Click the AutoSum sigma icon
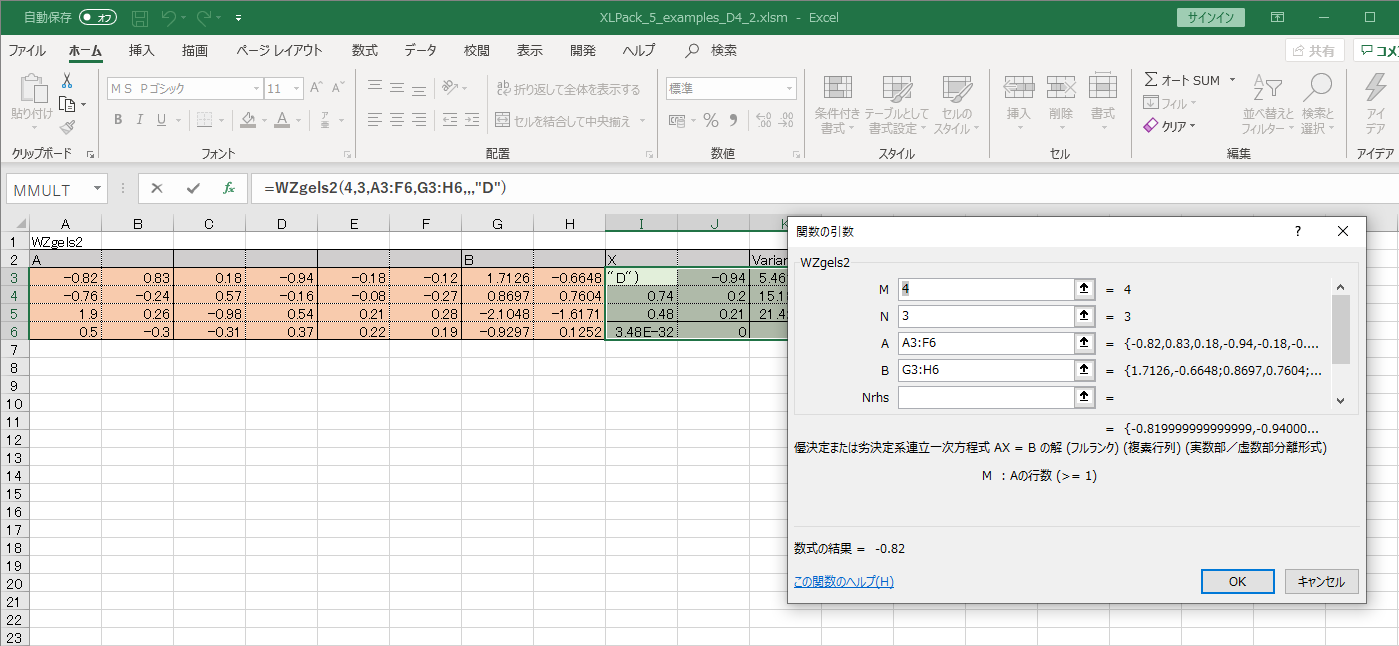The height and width of the screenshot is (646, 1399). [1151, 80]
